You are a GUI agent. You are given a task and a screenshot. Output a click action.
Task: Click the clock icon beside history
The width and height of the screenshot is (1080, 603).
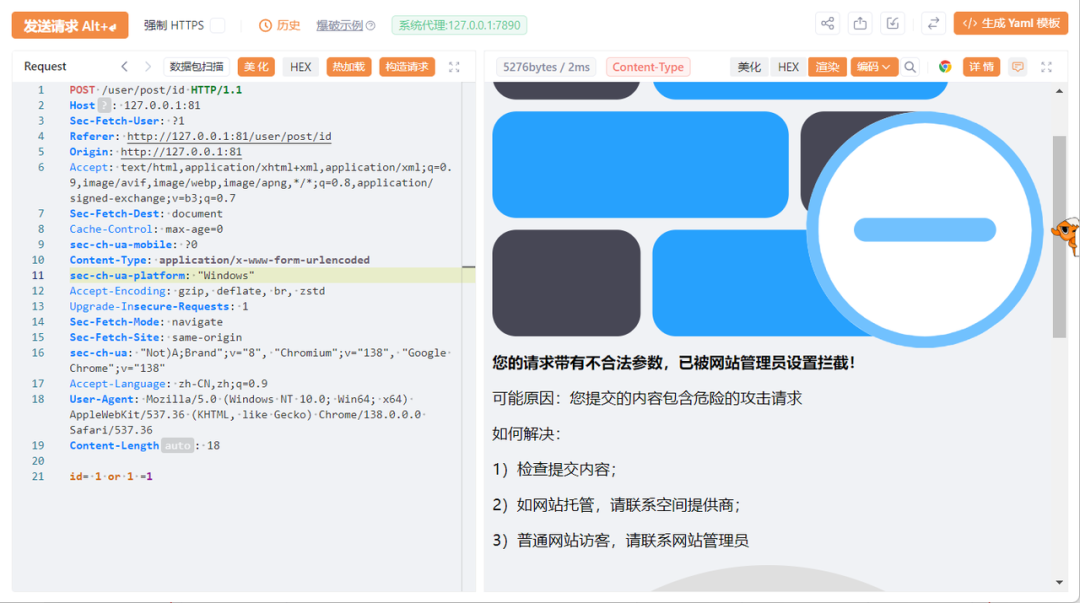pos(265,25)
